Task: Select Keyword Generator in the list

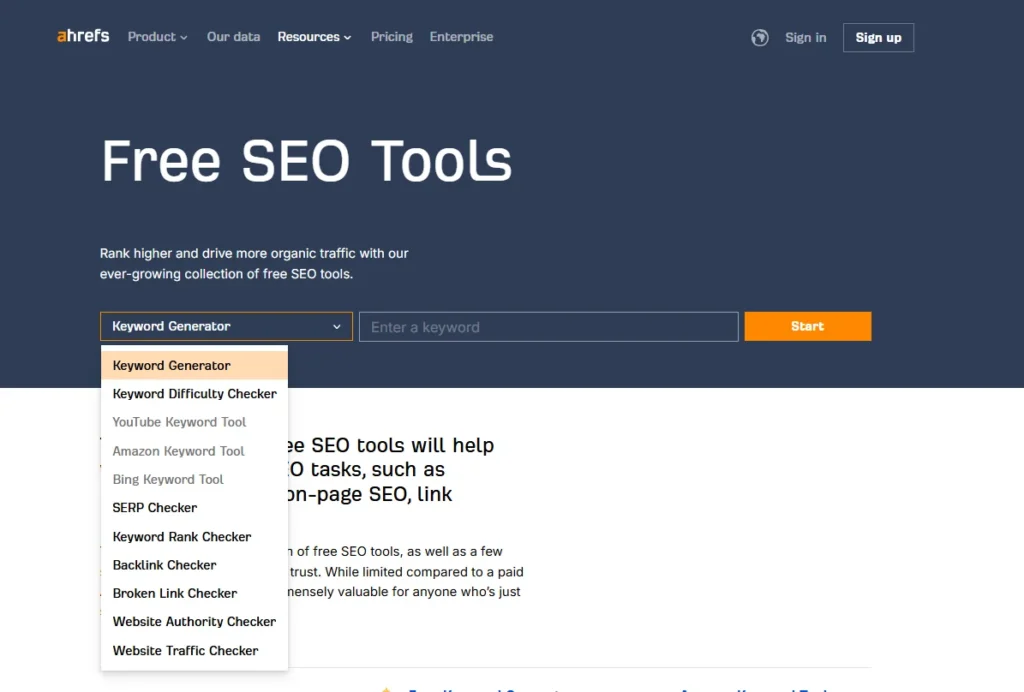Action: pos(194,366)
